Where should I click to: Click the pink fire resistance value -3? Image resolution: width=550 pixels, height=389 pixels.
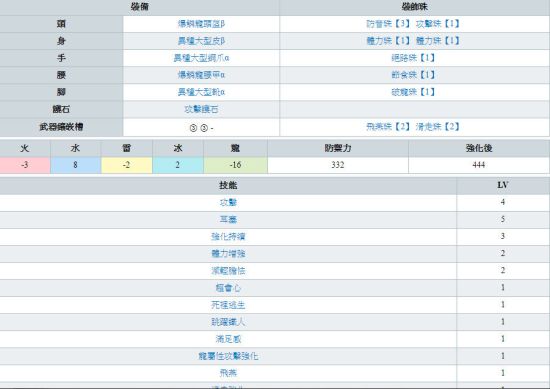[x=25, y=165]
